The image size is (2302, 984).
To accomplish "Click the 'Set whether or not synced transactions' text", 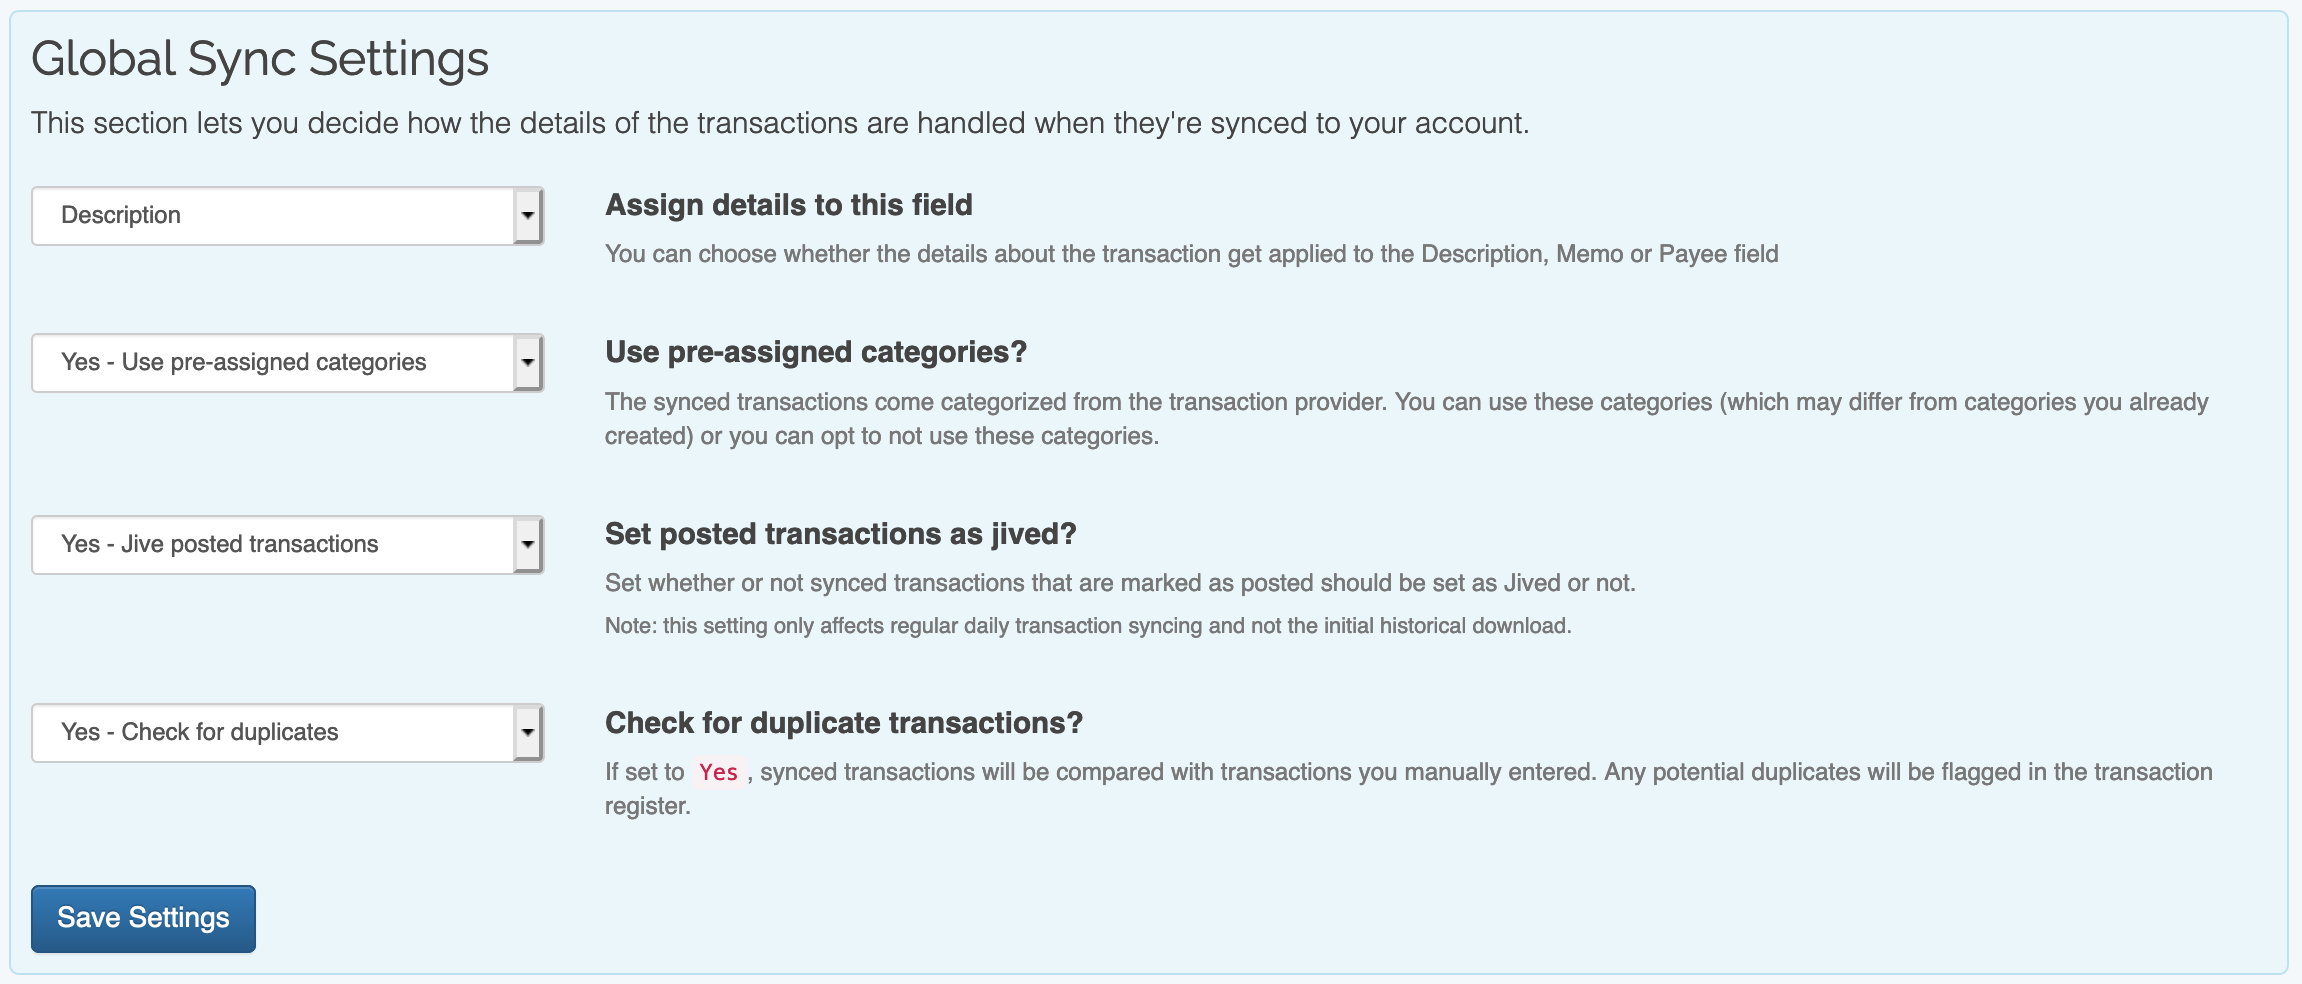I will 1119,583.
